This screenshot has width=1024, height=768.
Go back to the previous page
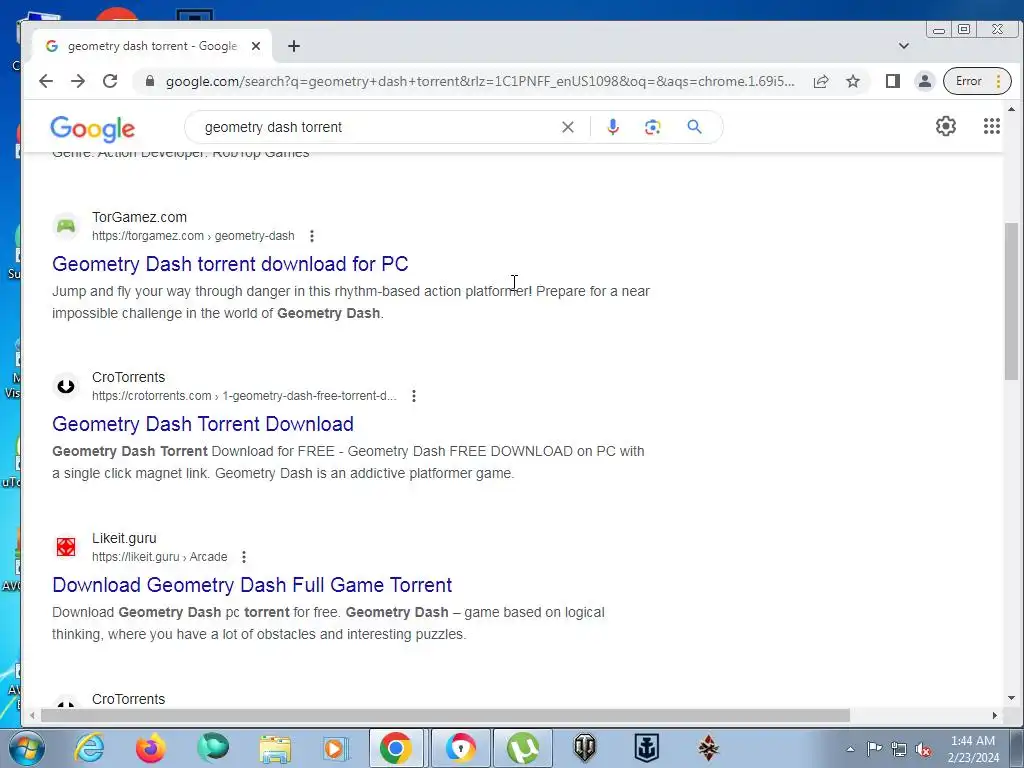(46, 81)
